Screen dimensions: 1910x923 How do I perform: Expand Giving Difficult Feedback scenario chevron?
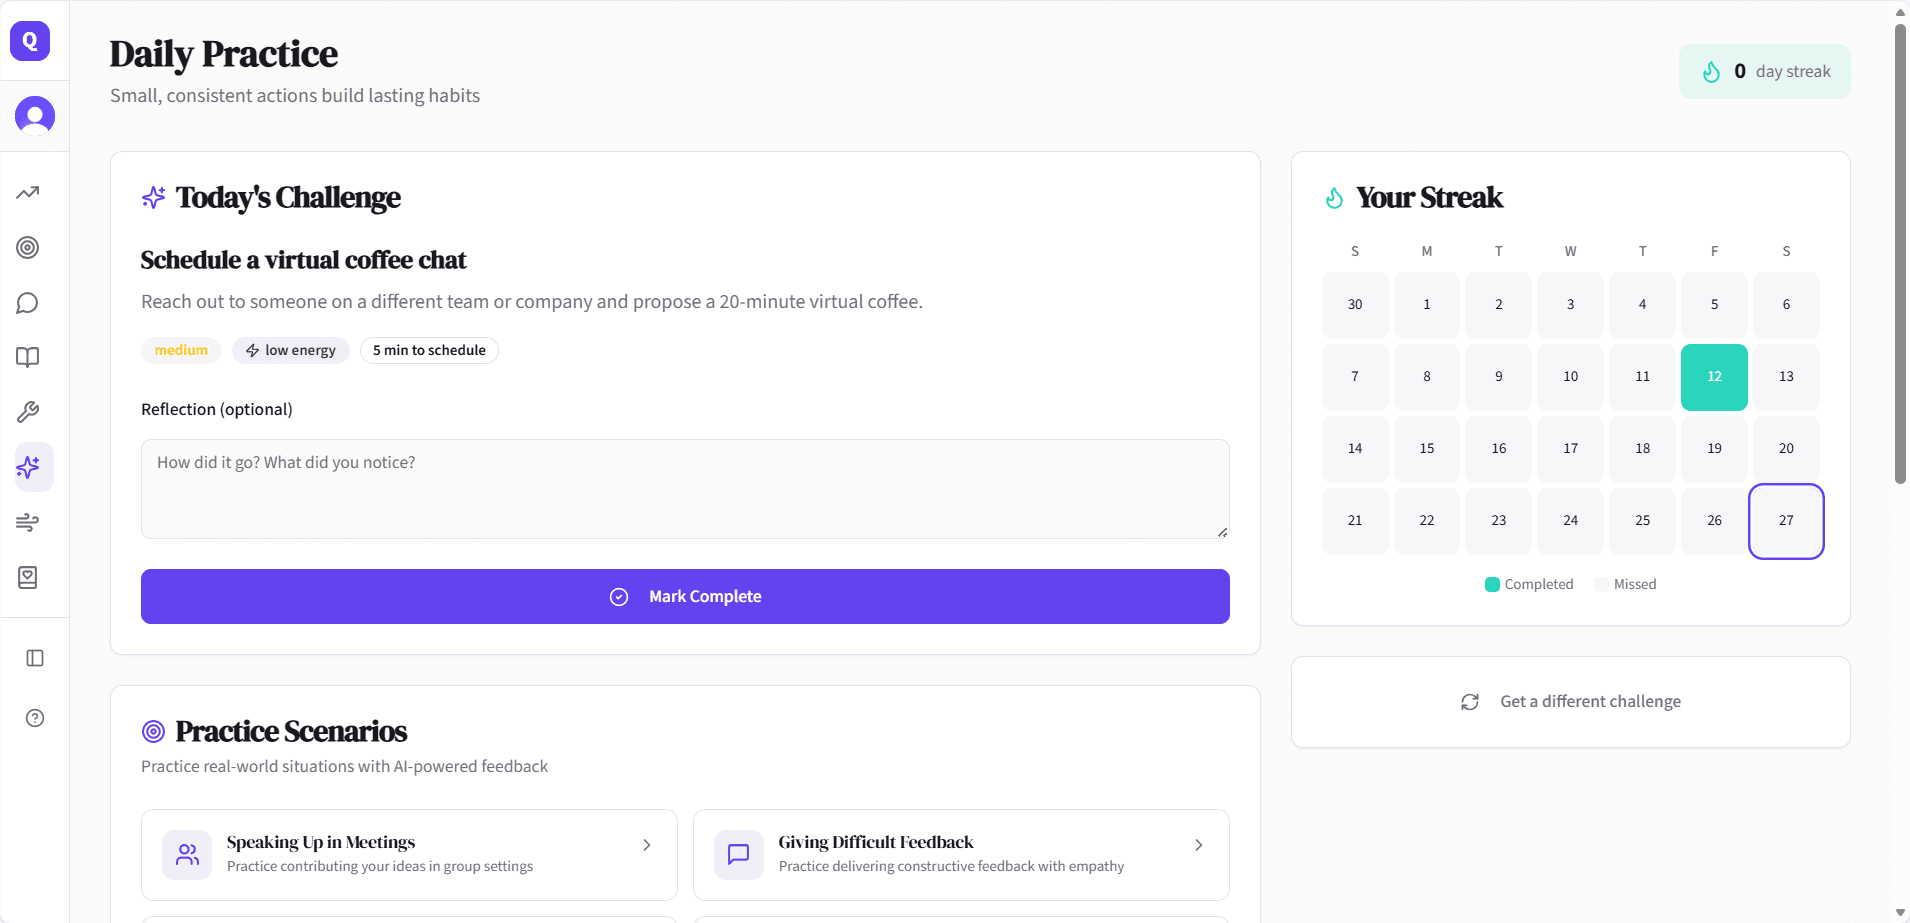coord(1199,845)
